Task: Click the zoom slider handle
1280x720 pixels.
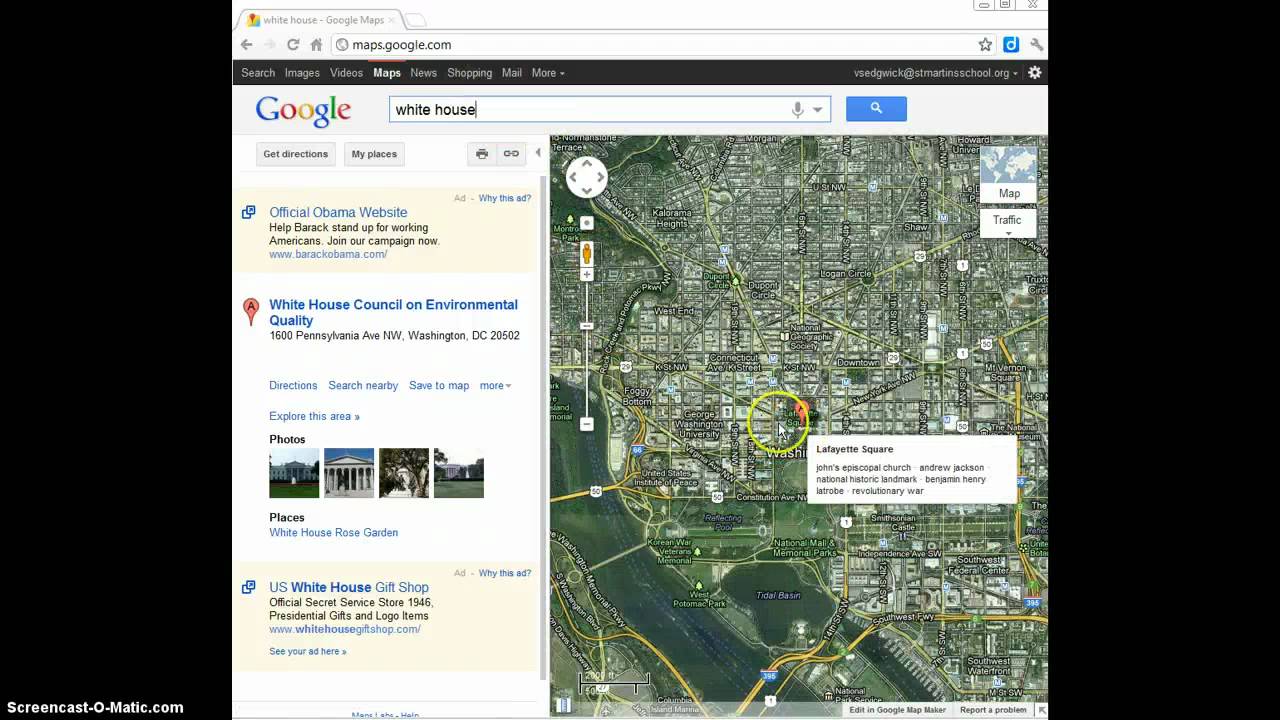Action: click(x=587, y=326)
